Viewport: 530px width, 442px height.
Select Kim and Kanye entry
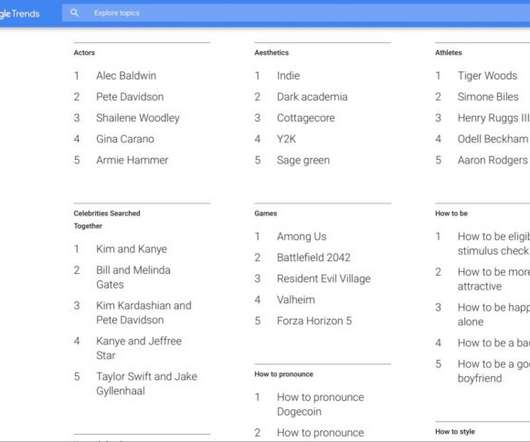pos(131,249)
